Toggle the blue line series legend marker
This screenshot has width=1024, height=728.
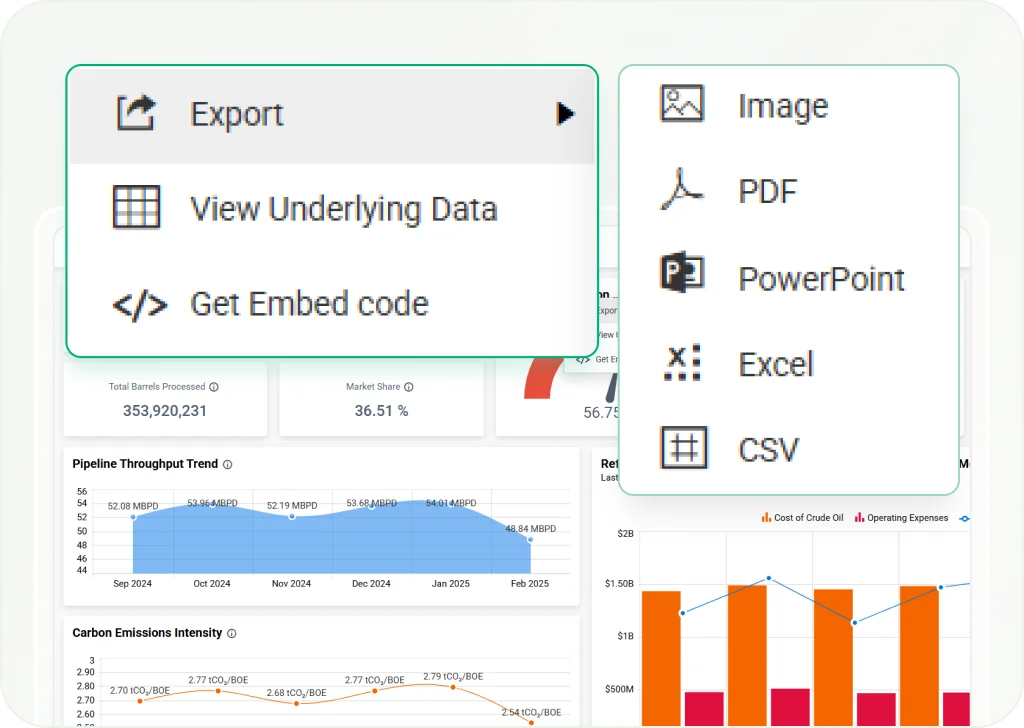(x=964, y=518)
